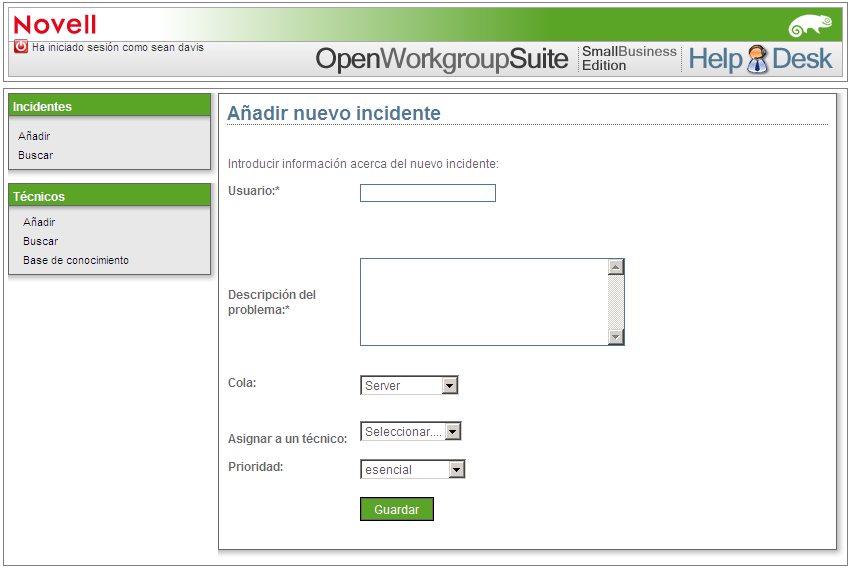Click the Novell logo
The height and width of the screenshot is (573, 853).
[55, 25]
